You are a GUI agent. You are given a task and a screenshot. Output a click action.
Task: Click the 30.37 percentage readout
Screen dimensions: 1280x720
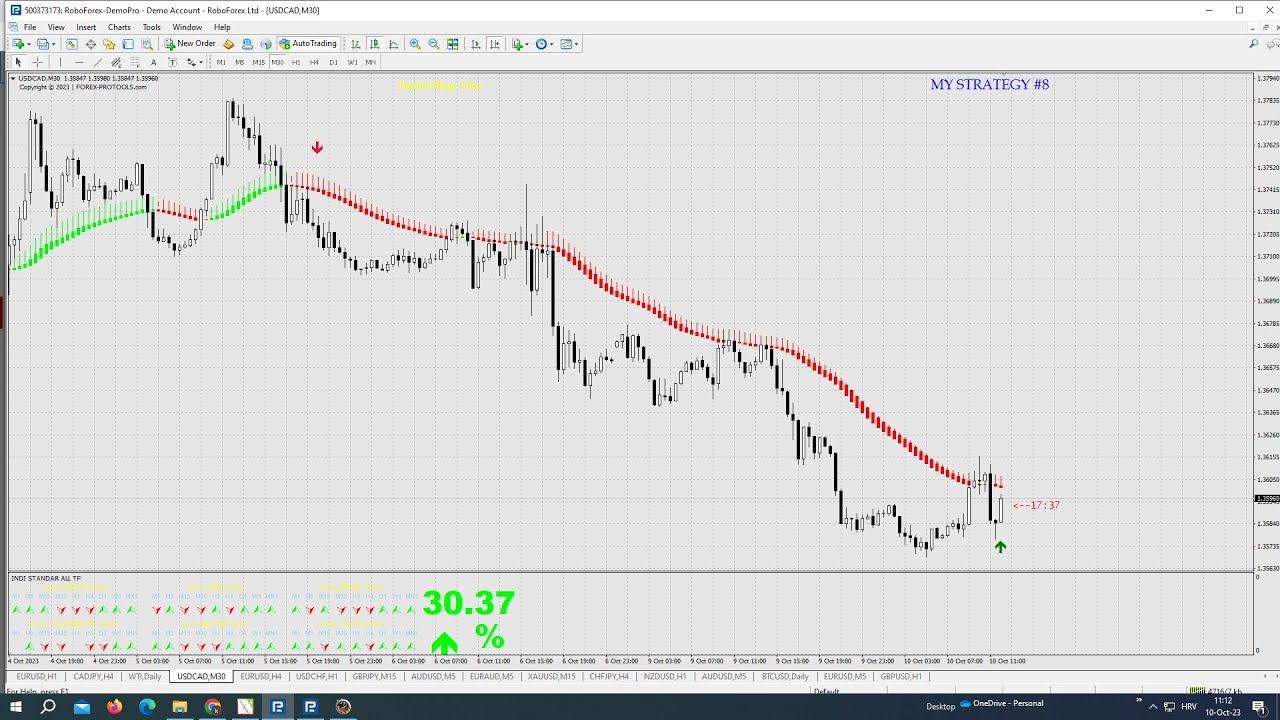468,603
